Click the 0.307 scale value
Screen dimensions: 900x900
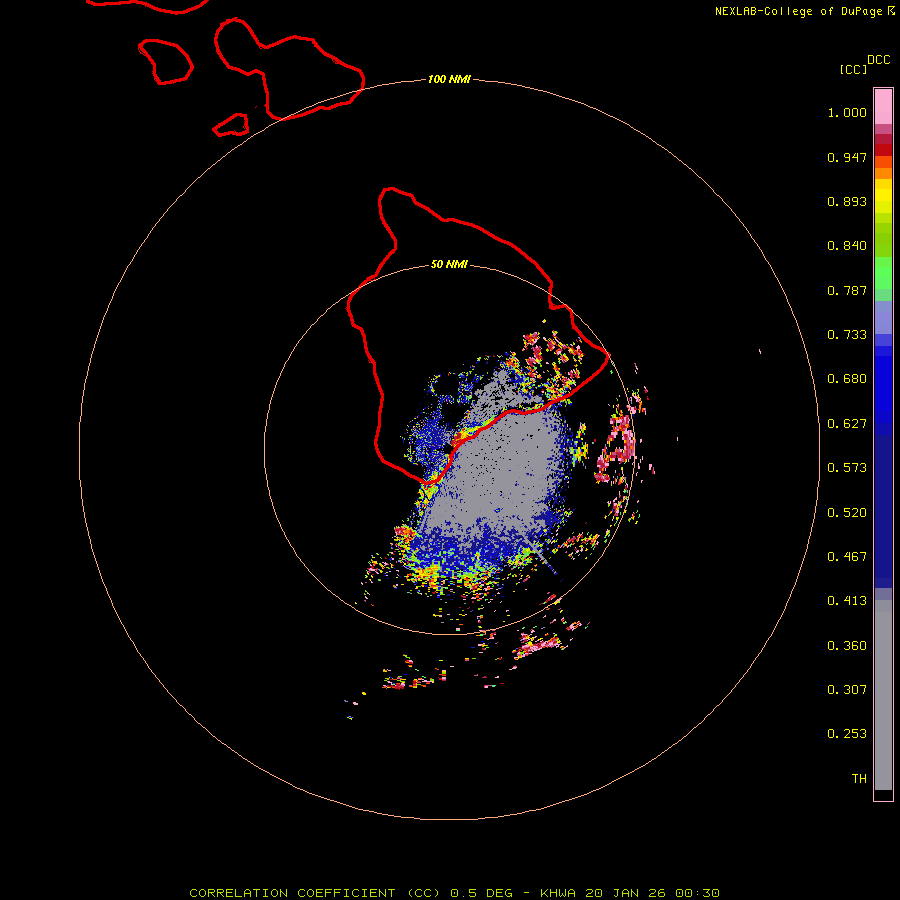click(x=847, y=690)
